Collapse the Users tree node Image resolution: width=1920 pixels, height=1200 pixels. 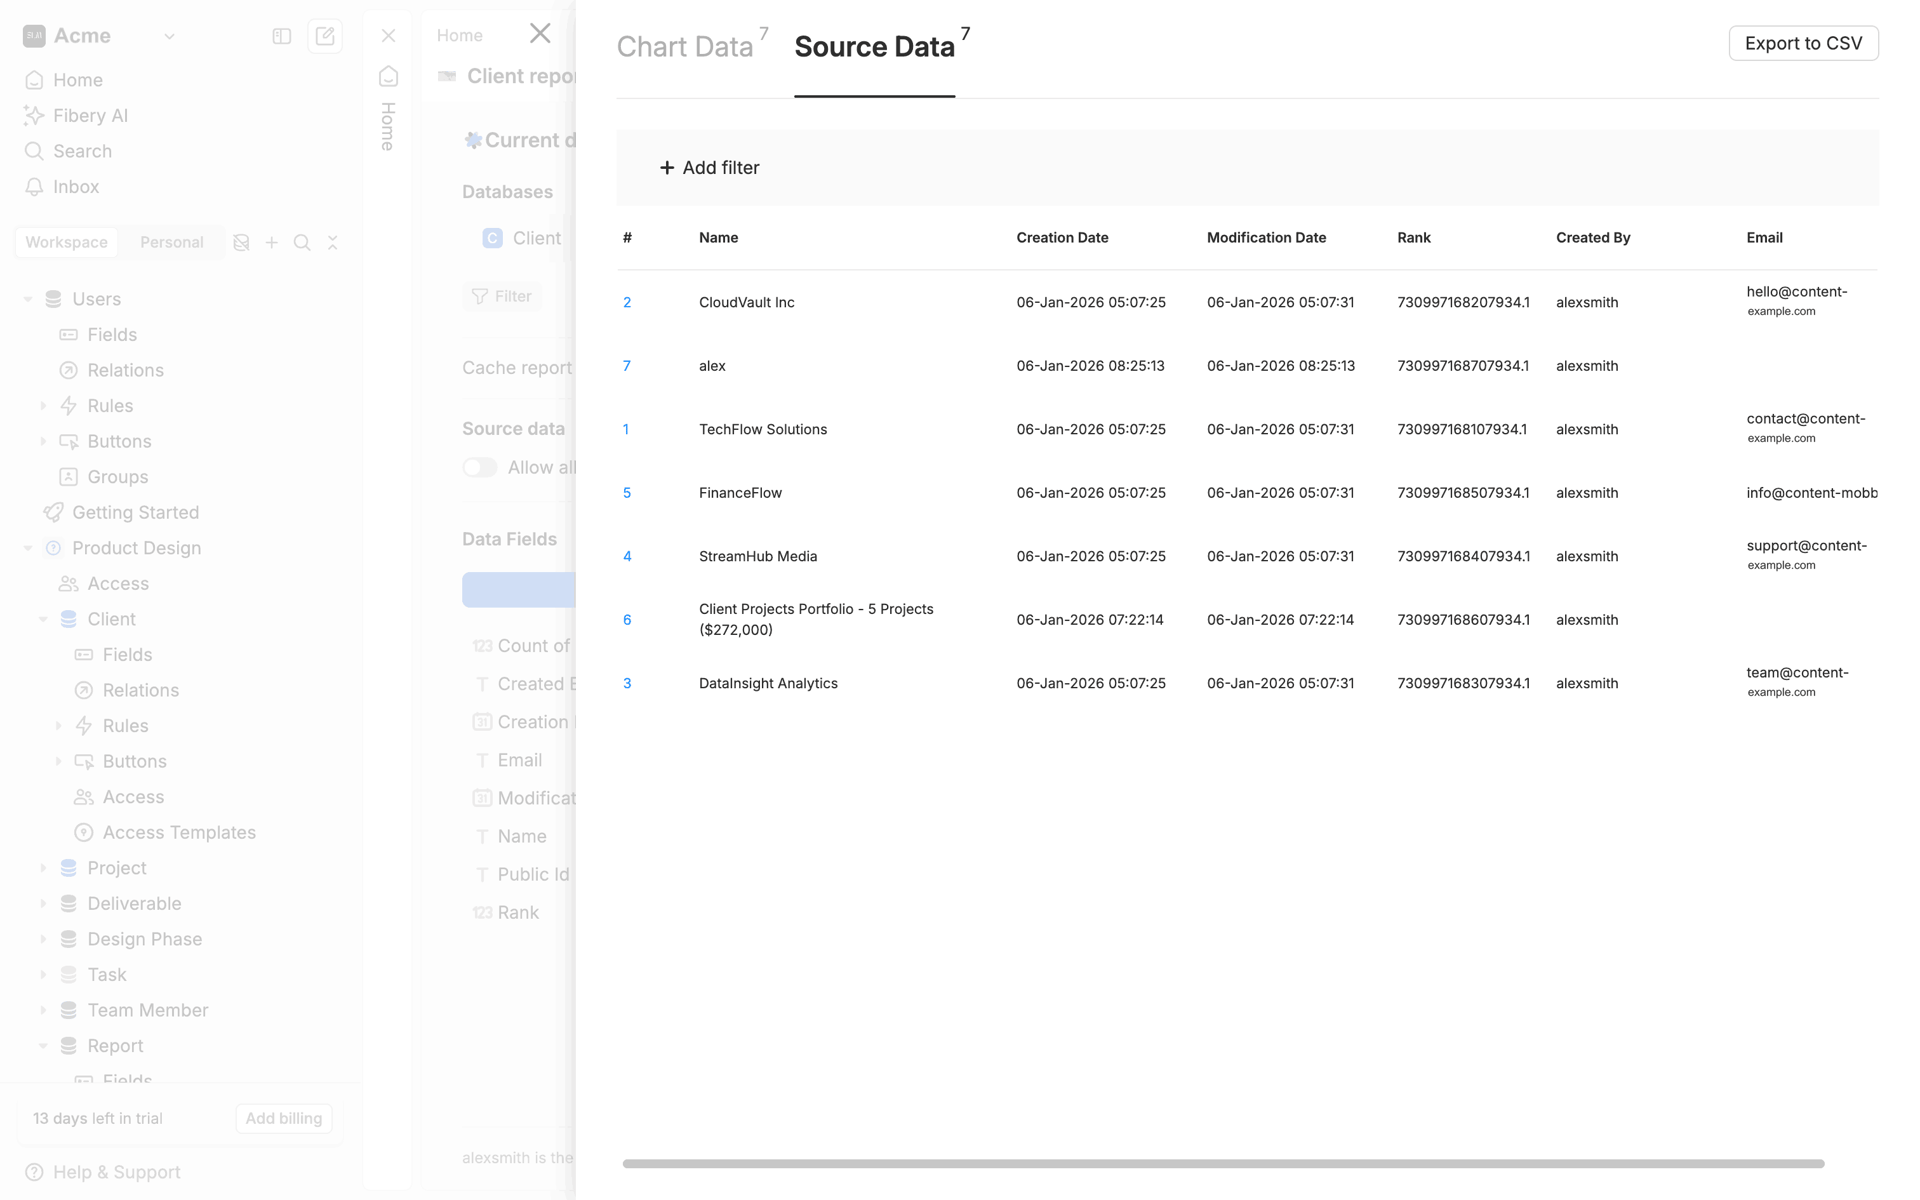click(28, 299)
